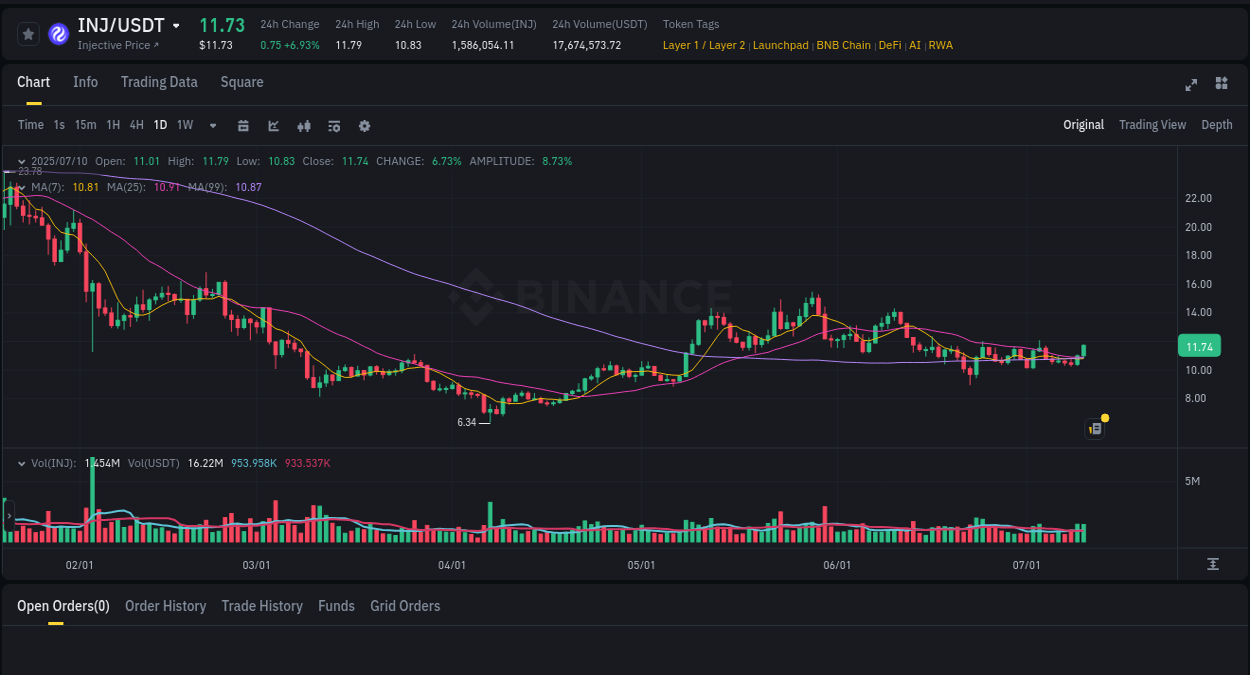The width and height of the screenshot is (1250, 675).
Task: Collapse the main price chart legend
Action: [21, 161]
